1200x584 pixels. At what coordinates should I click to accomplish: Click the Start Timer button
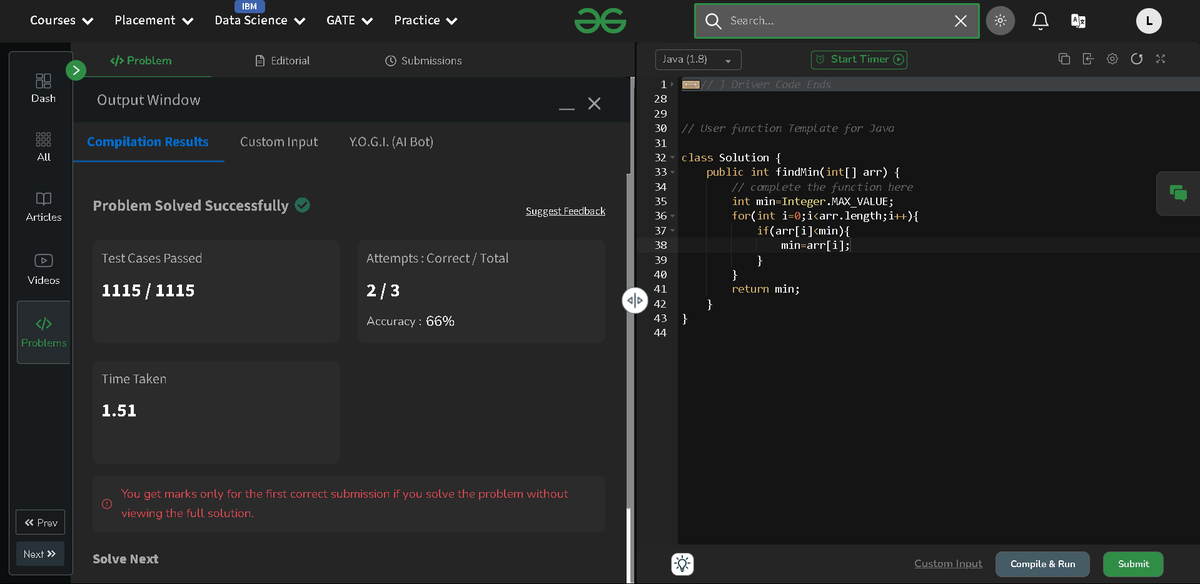point(859,59)
